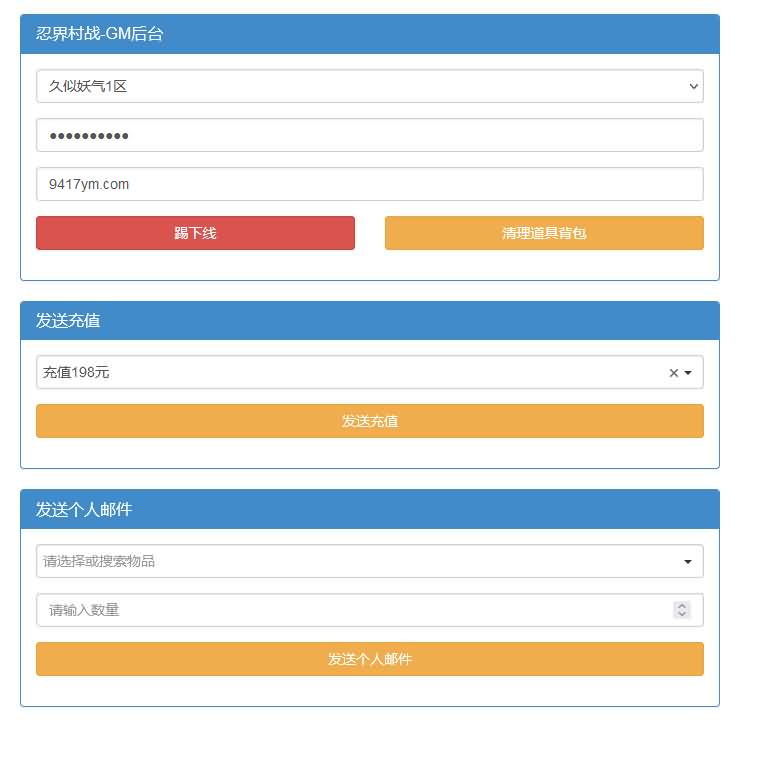772x774 pixels.
Task: Click the caret icon in the item search box
Action: point(688,562)
